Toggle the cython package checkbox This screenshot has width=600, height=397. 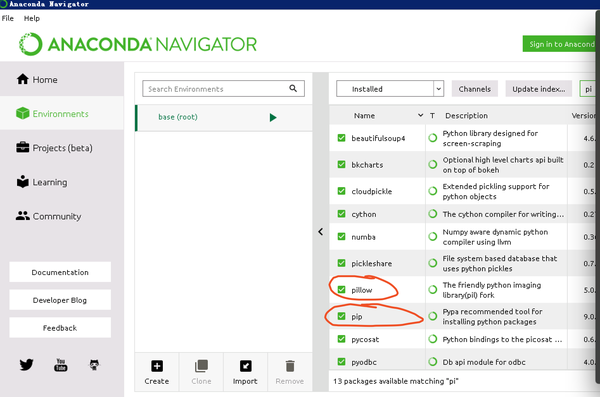[x=341, y=214]
